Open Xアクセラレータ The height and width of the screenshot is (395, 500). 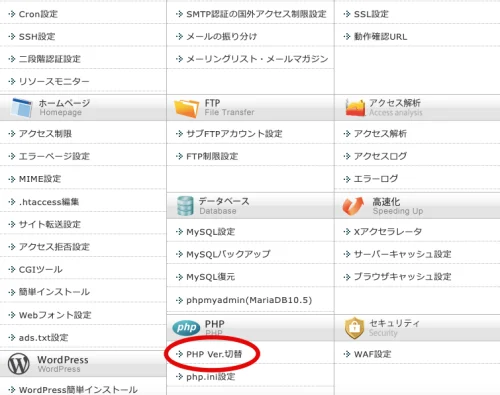click(388, 232)
